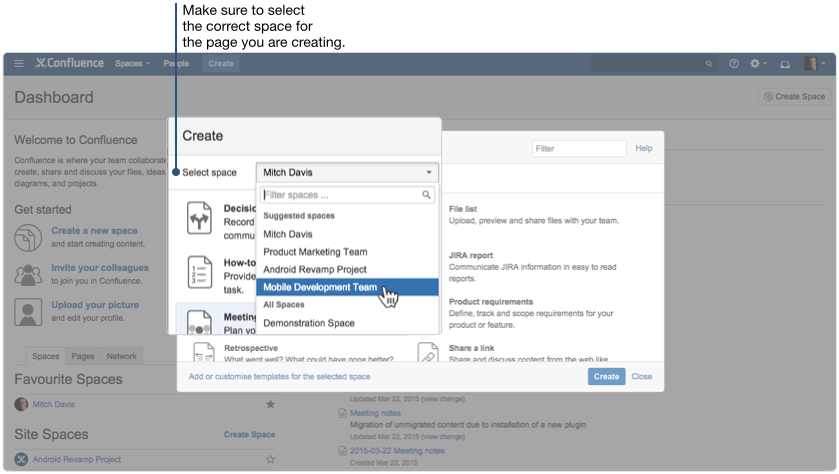Open the Spaces dropdown menu
Screen dimensions: 839x474
tap(132, 64)
